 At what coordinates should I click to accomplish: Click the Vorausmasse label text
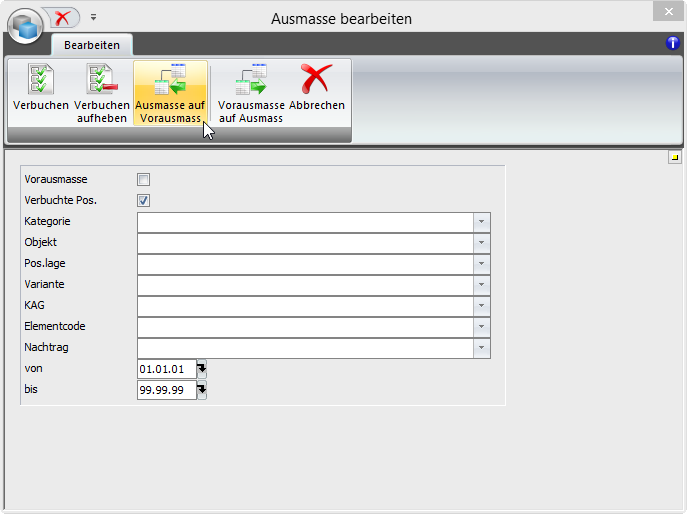pos(56,179)
